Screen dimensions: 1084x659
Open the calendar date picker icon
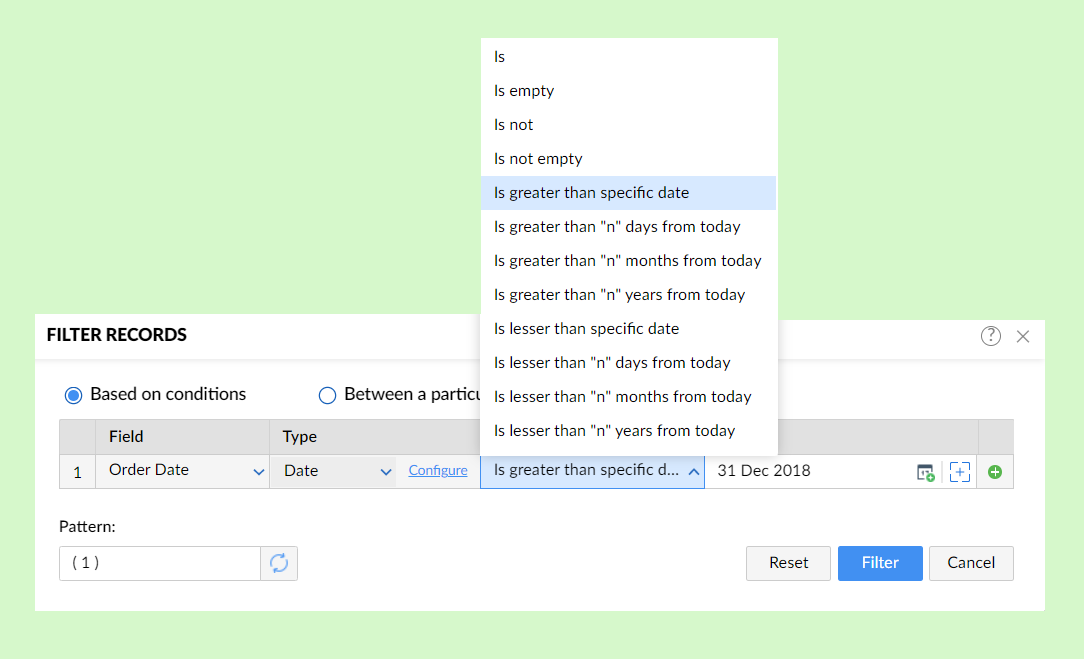[926, 472]
